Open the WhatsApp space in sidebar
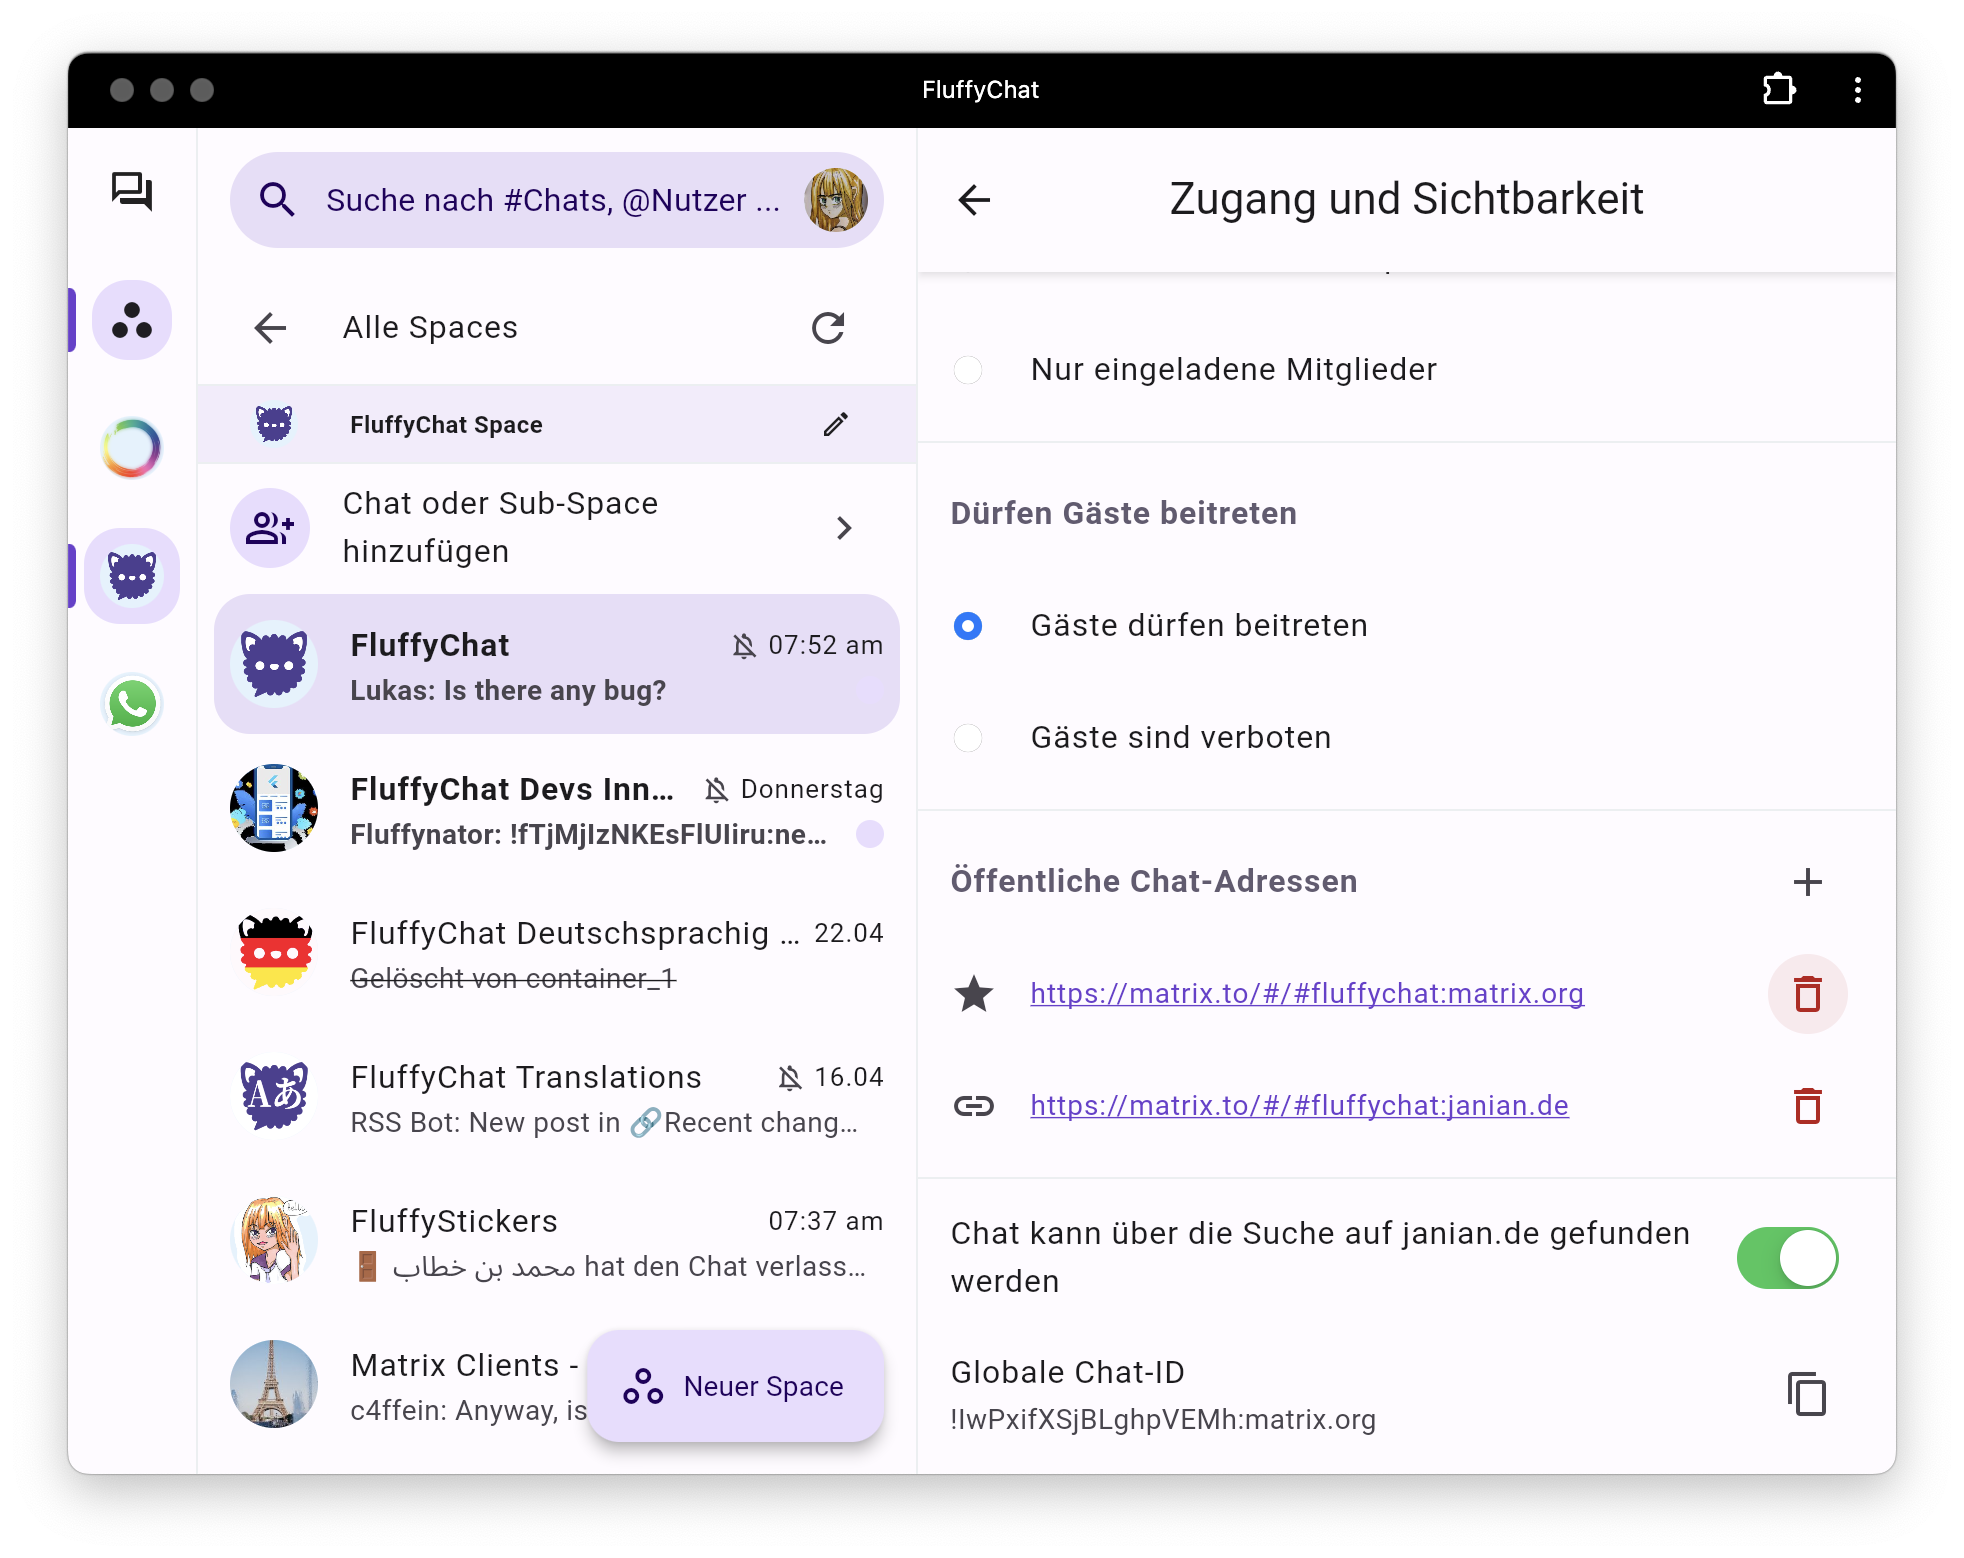Image resolution: width=1964 pixels, height=1558 pixels. [x=132, y=704]
